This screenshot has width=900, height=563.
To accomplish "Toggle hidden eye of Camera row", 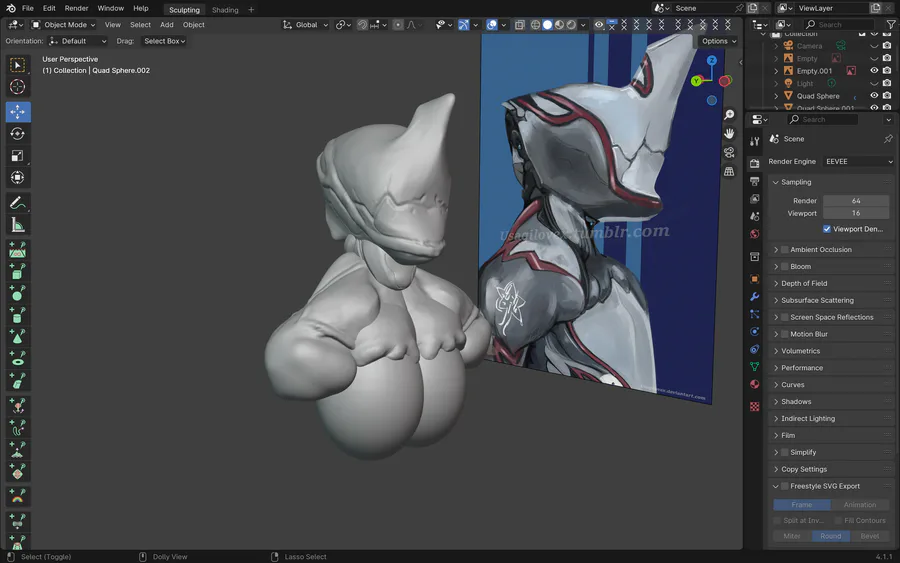I will (x=874, y=46).
